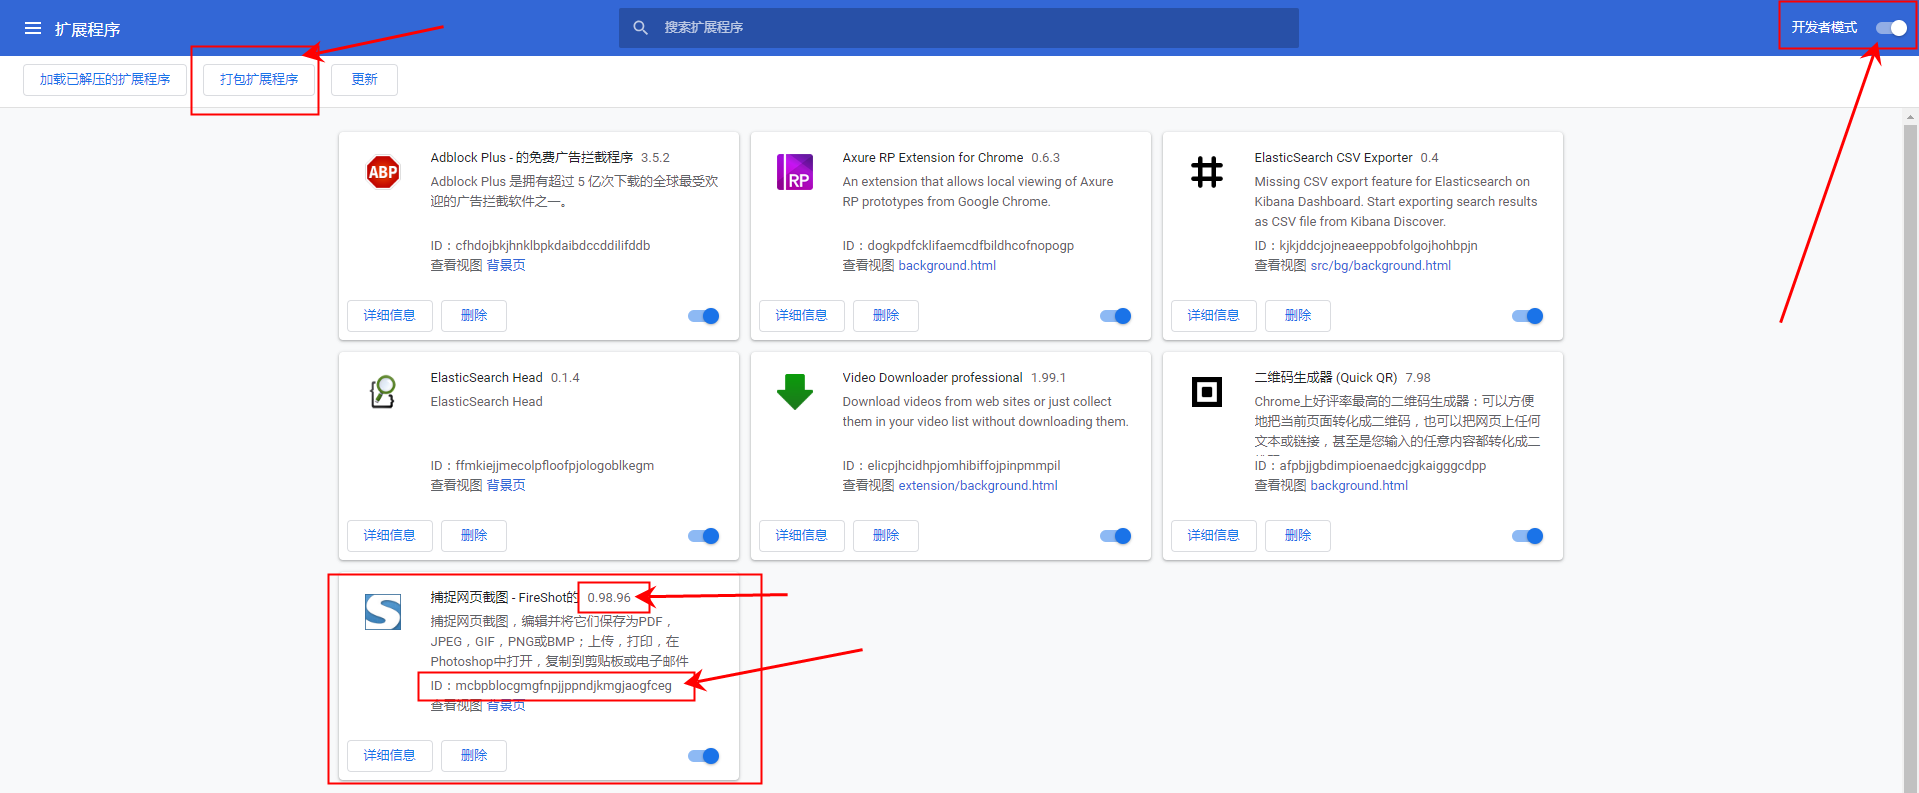Select CSV Exporter ID kjkjddcjojneaeeppobfolgojhohbpjn

(x=1378, y=246)
